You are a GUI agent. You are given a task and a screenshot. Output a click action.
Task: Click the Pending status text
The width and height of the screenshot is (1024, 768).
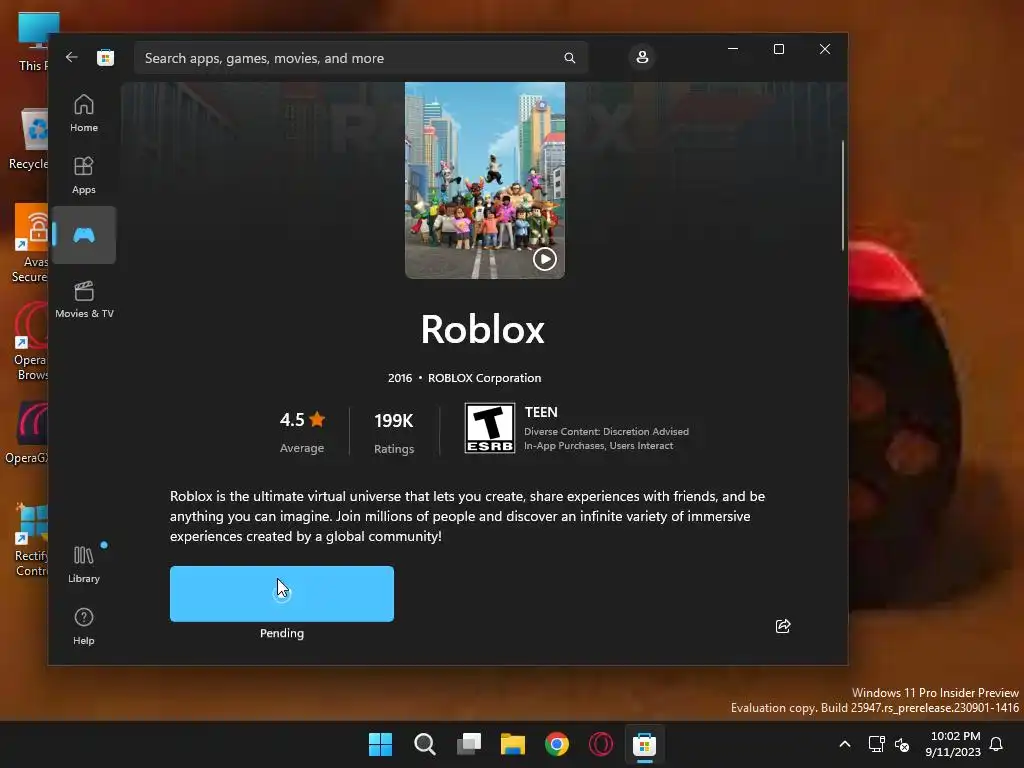281,633
